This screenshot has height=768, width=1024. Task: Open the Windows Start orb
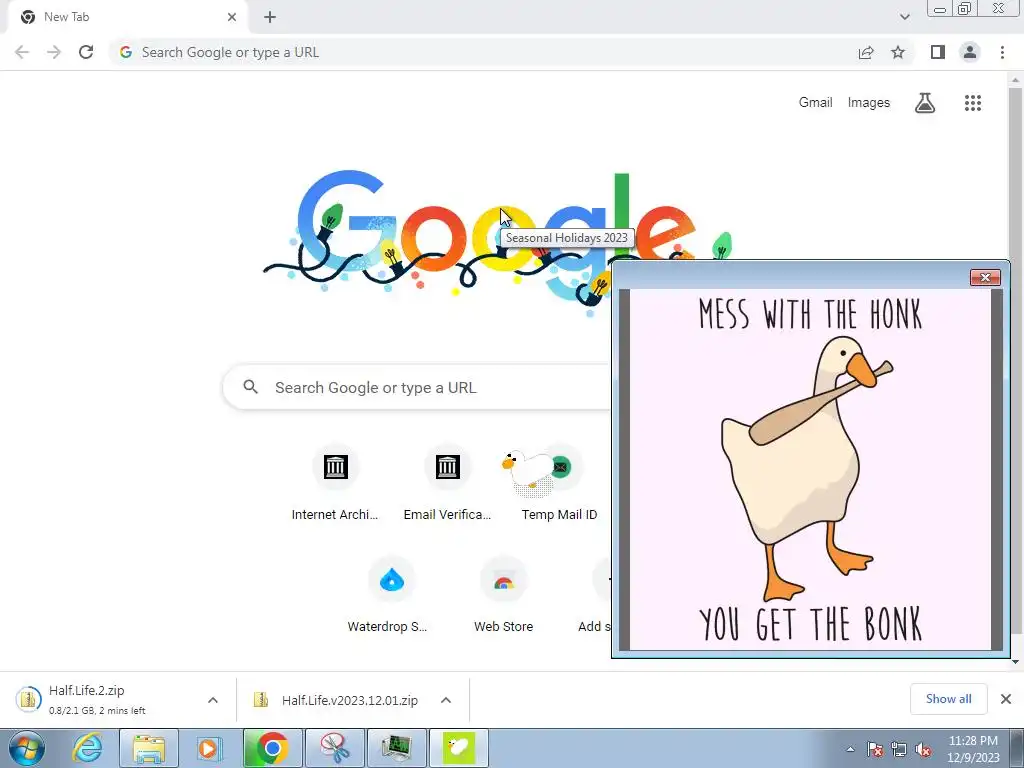(x=27, y=748)
